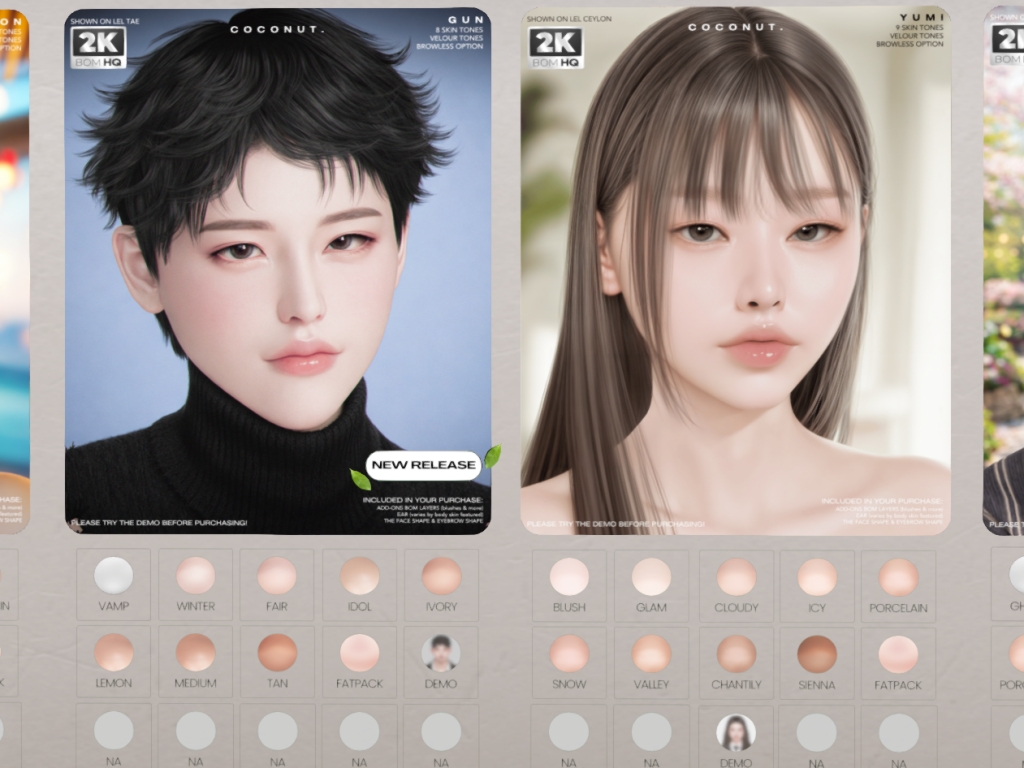Select the Tan skin tone swatch
Screen dimensions: 1024x768
[277, 654]
